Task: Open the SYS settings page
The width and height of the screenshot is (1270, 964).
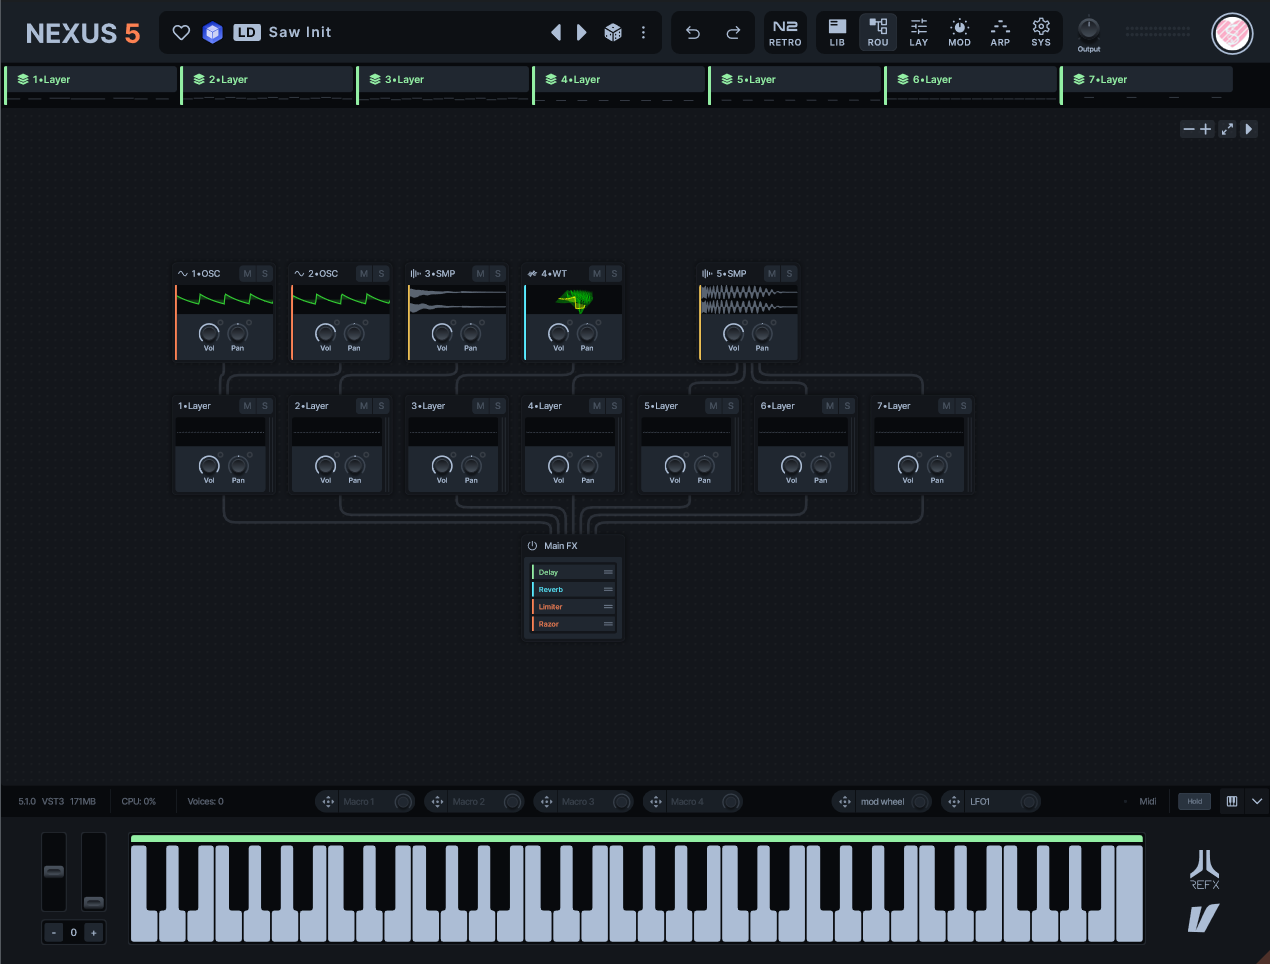Action: tap(1041, 32)
